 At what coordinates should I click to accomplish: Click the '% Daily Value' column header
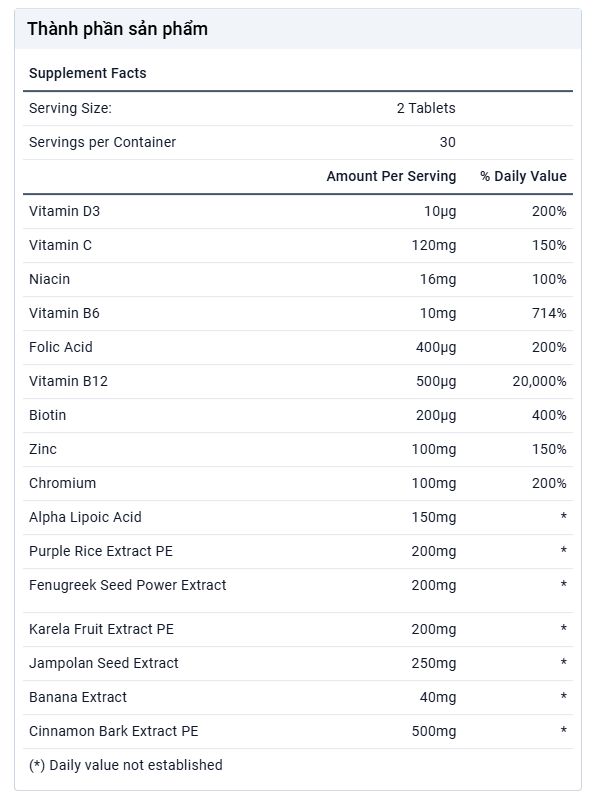523,176
